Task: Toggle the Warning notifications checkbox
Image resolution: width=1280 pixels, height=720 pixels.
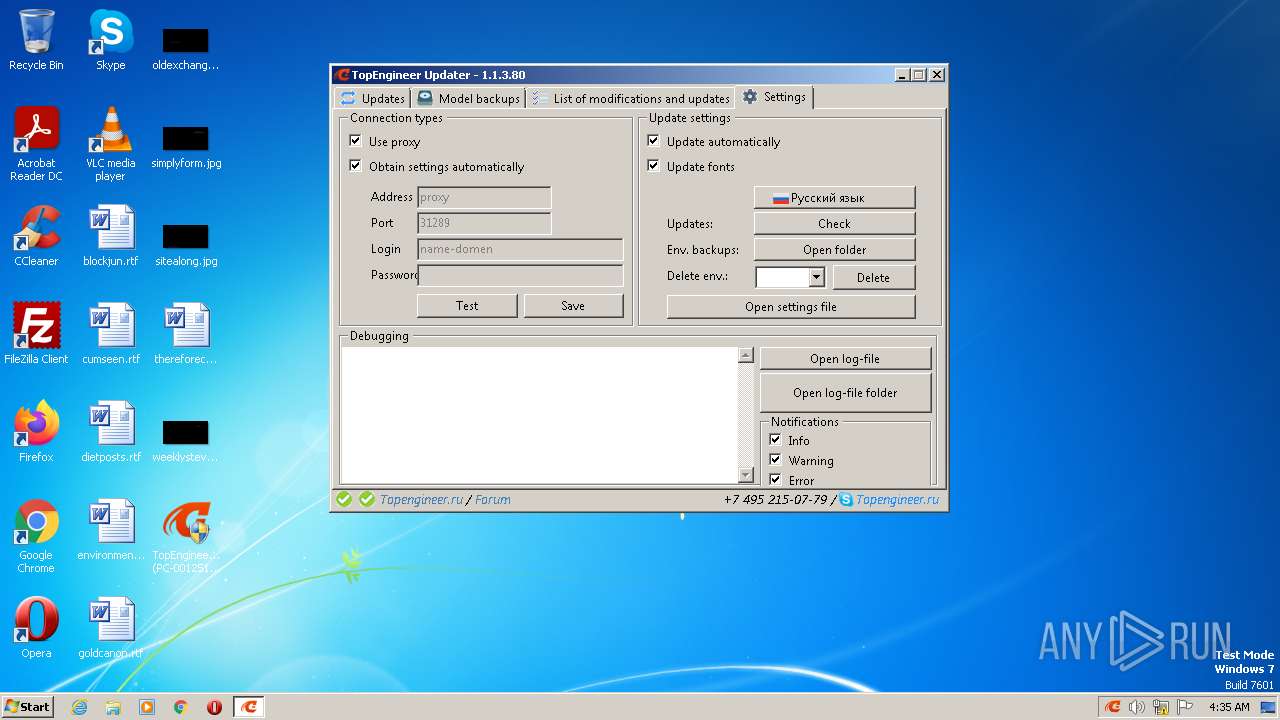Action: click(x=775, y=460)
